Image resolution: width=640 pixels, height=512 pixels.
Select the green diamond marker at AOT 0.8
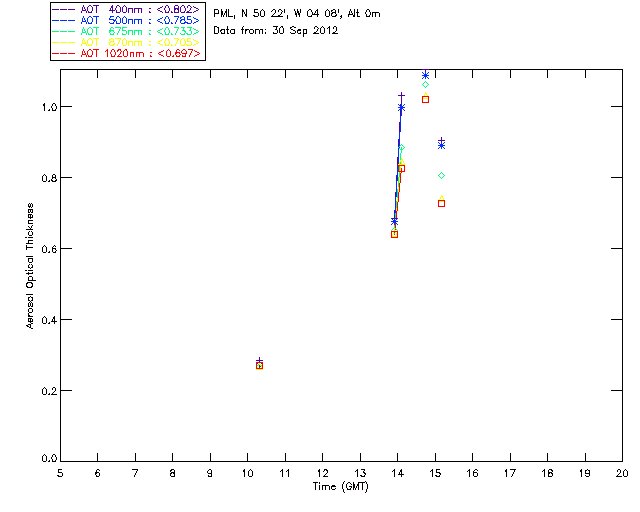(x=441, y=176)
